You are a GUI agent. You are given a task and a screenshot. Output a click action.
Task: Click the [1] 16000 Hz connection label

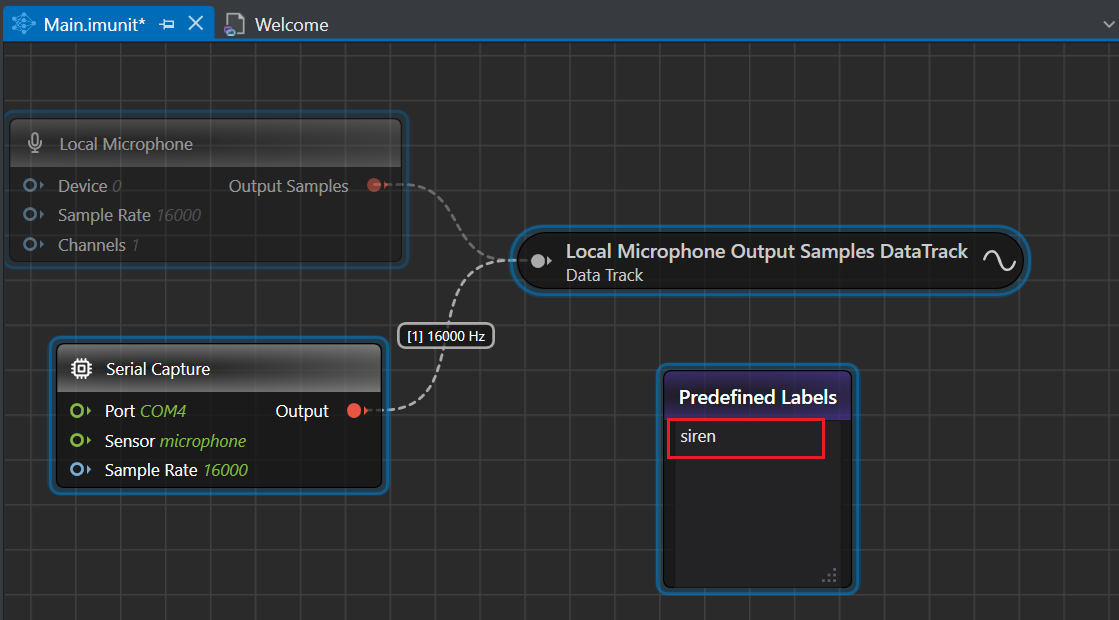[x=446, y=336]
